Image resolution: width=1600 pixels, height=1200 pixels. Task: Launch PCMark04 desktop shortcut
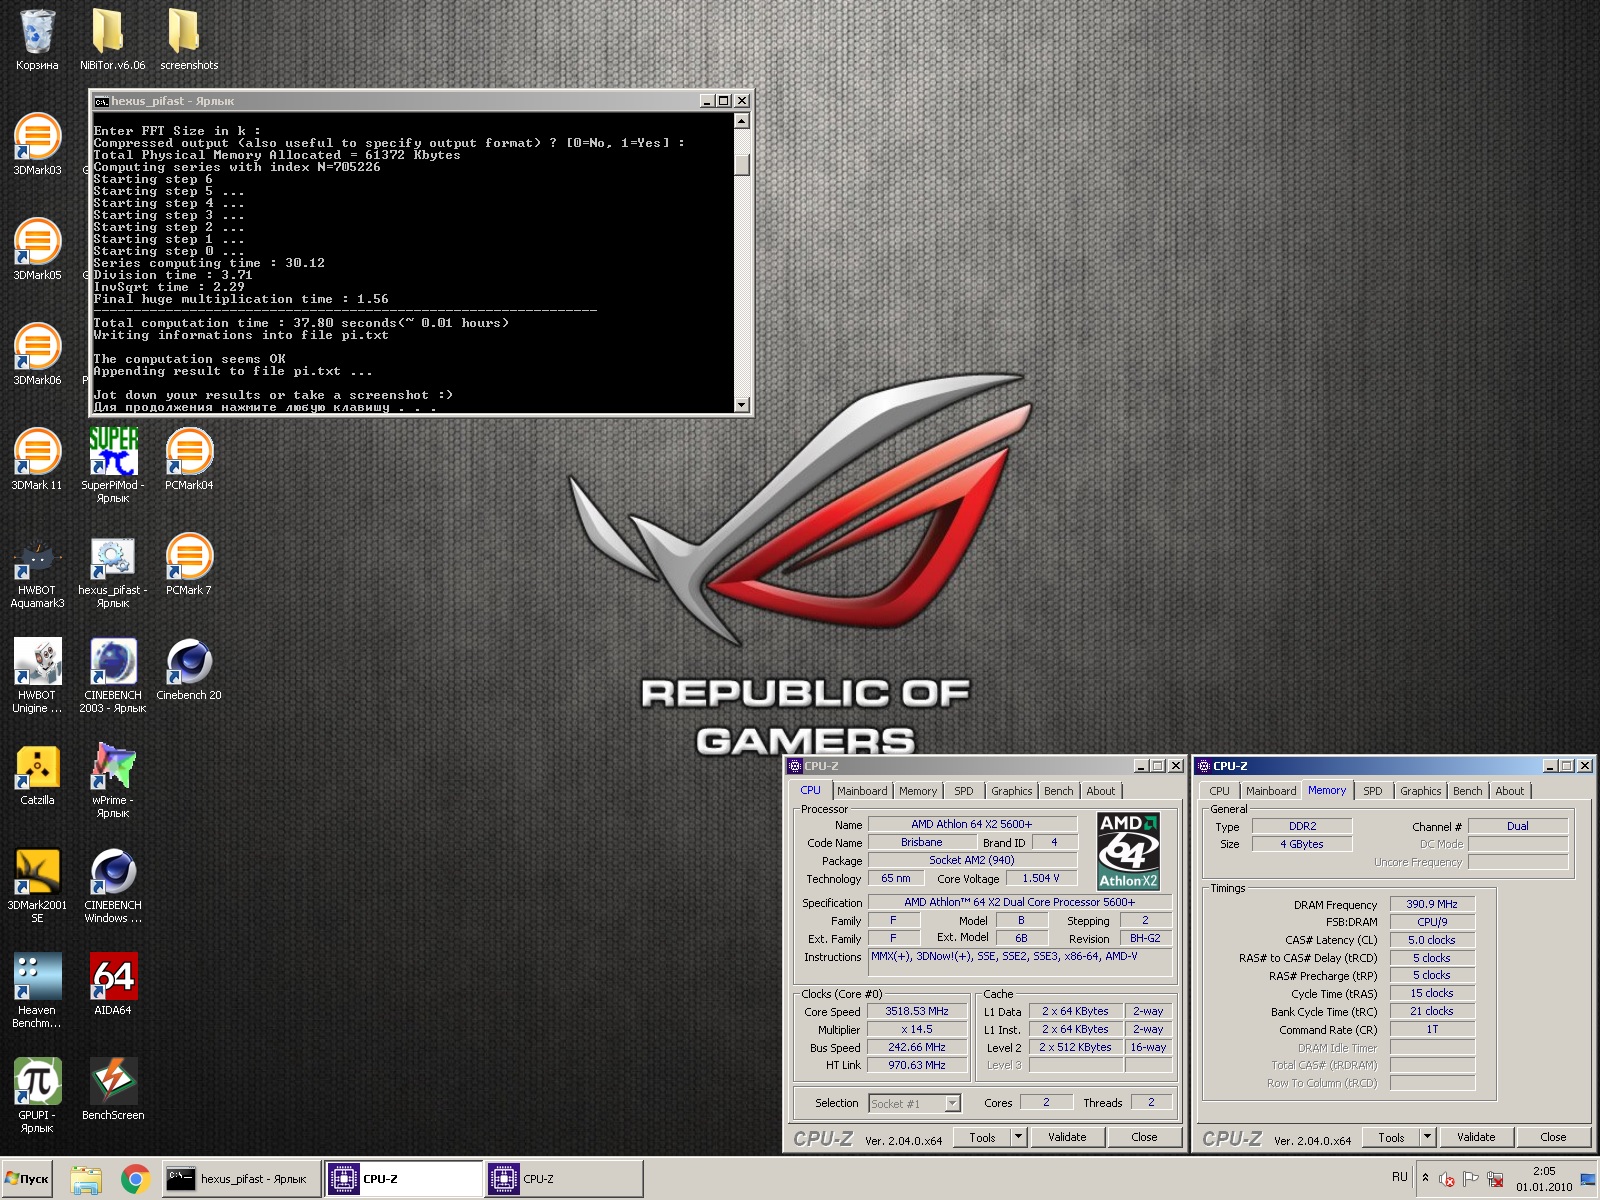189,460
